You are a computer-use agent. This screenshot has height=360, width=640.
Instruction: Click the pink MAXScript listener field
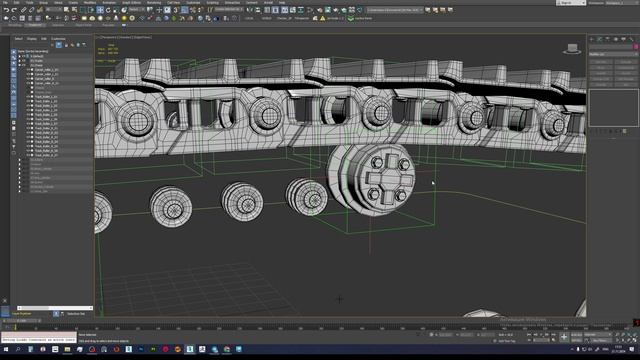(x=39, y=334)
